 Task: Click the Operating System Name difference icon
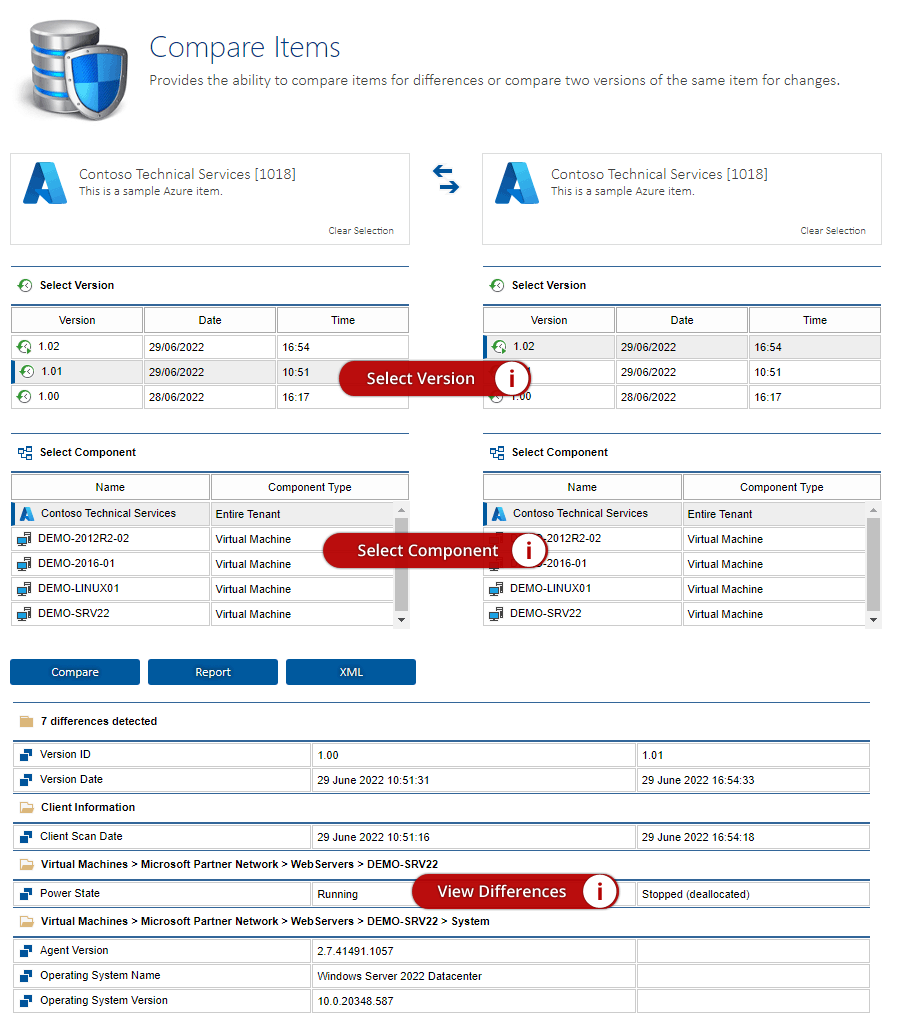[26, 976]
